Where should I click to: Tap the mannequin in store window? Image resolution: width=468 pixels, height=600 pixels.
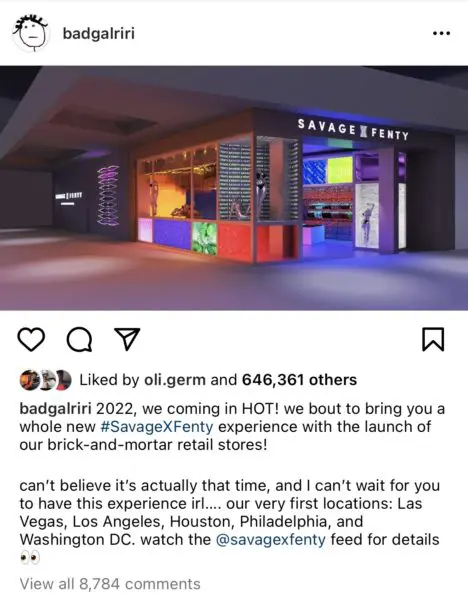coord(261,193)
